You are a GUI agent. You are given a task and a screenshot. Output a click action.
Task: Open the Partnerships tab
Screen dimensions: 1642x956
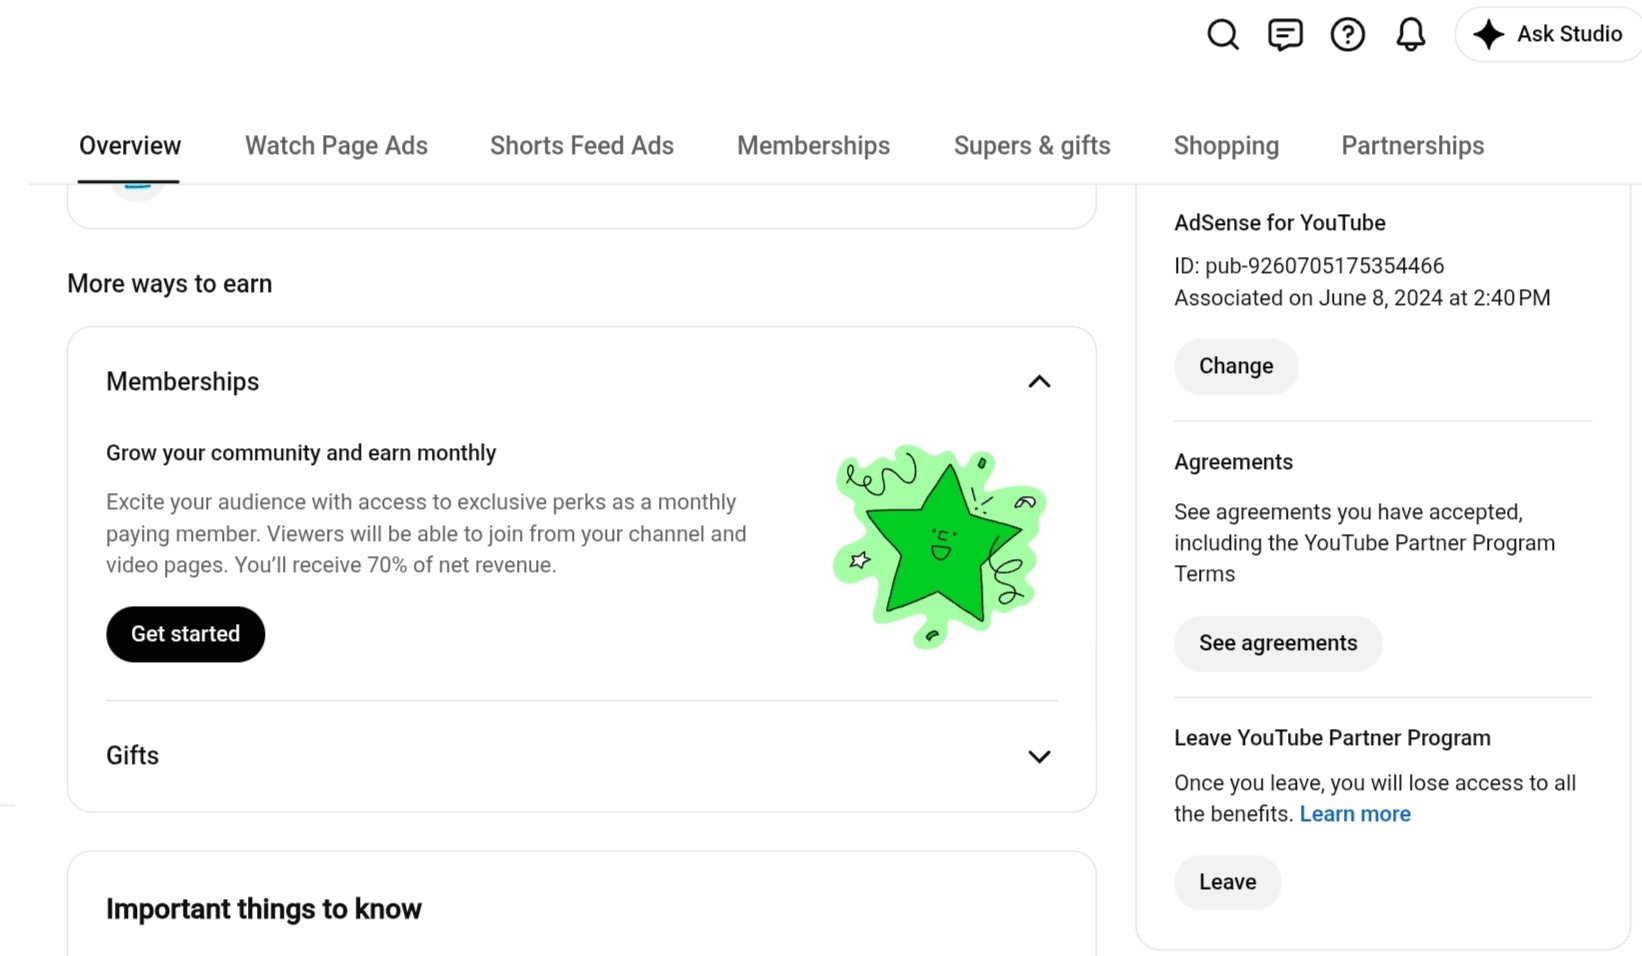tap(1412, 146)
